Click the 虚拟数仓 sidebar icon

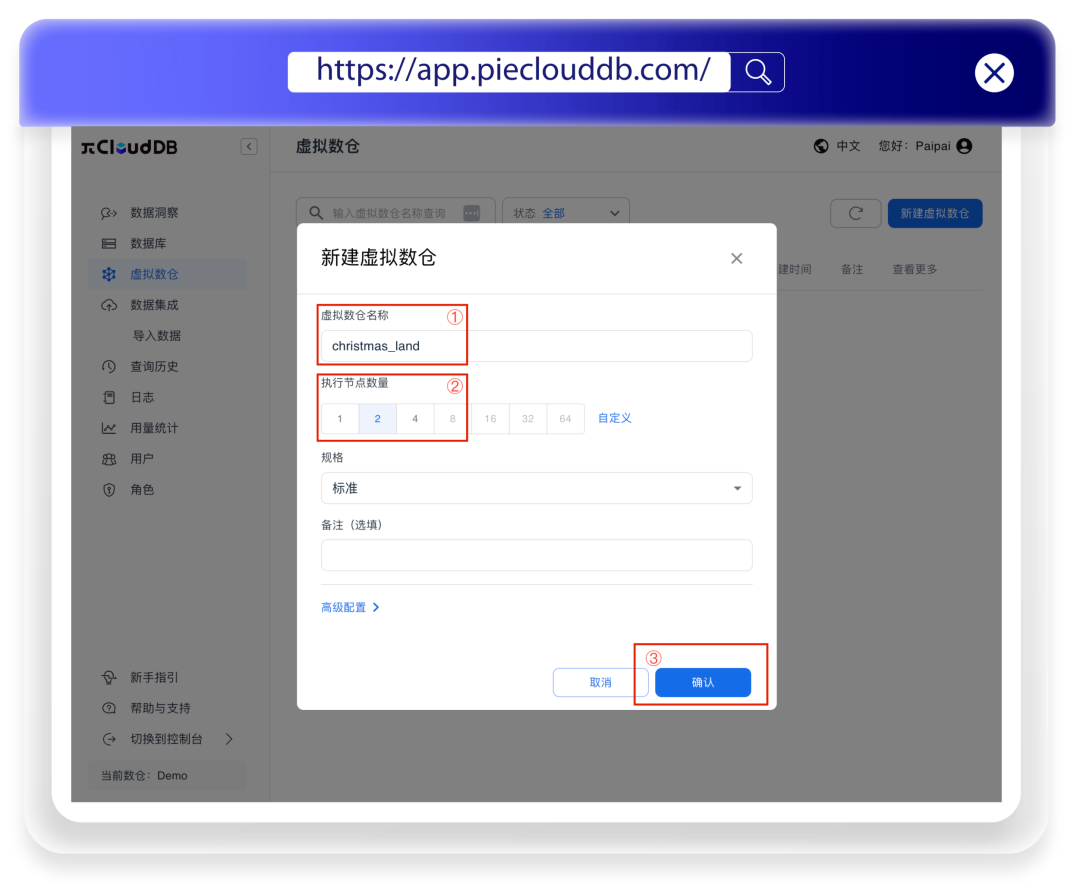coord(109,274)
